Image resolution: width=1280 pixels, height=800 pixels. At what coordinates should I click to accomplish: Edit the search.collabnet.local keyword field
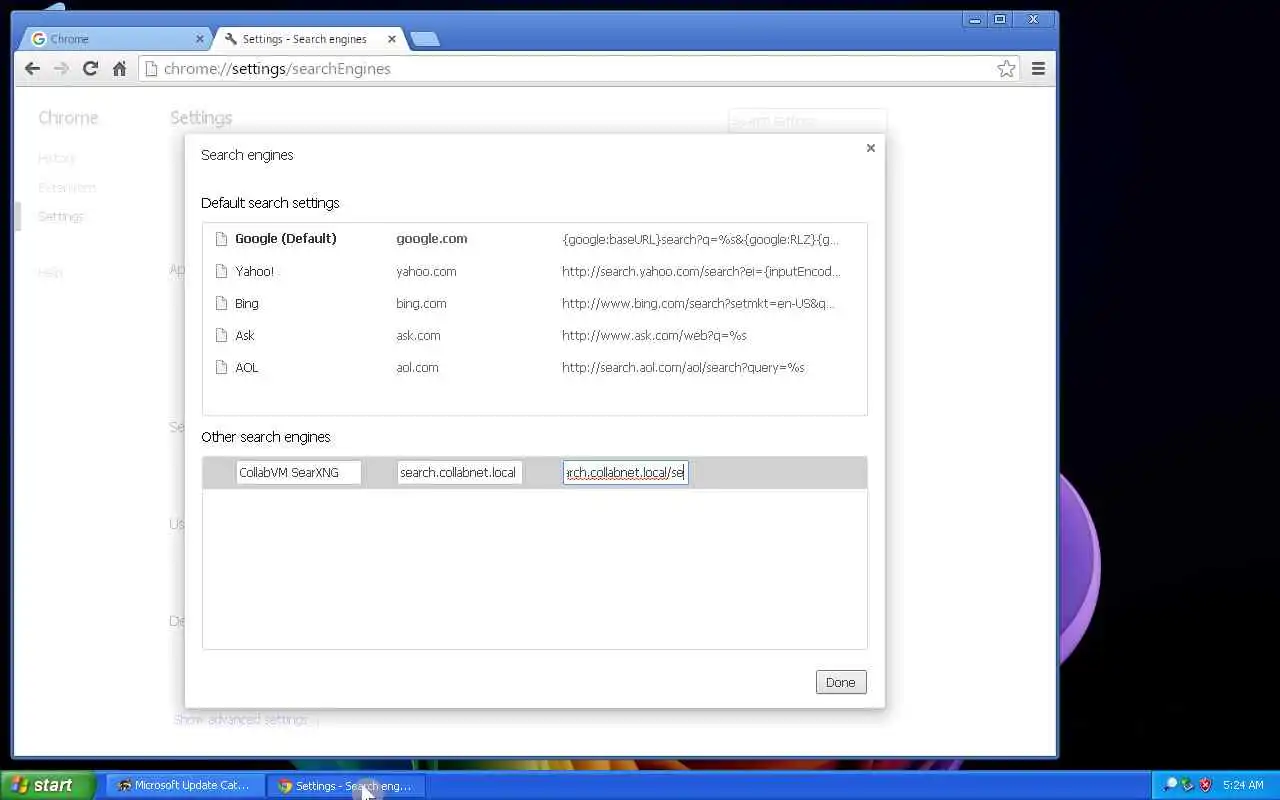point(459,472)
